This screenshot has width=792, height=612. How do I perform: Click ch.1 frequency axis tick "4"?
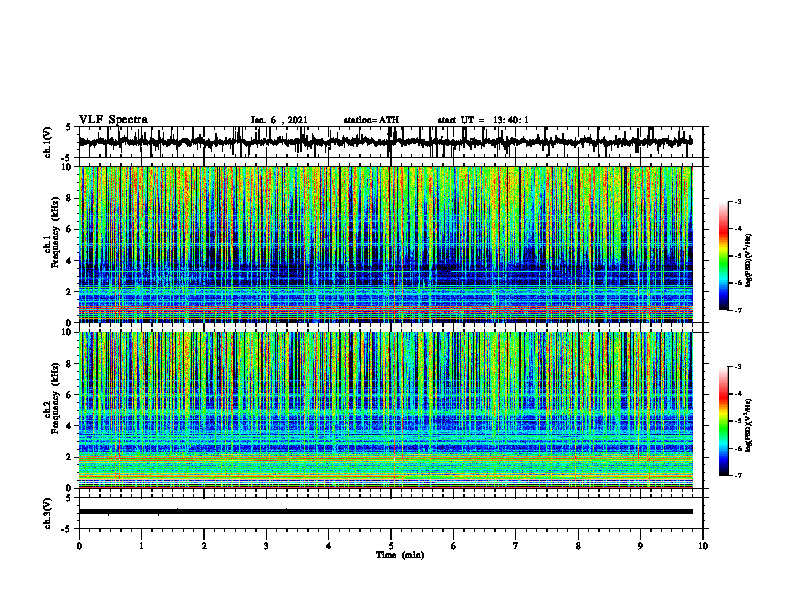[x=69, y=261]
